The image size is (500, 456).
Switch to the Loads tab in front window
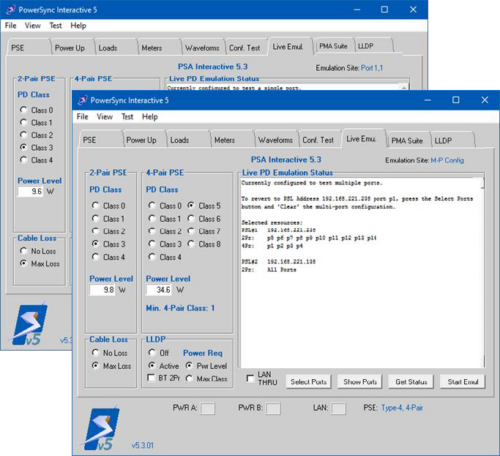click(188, 140)
